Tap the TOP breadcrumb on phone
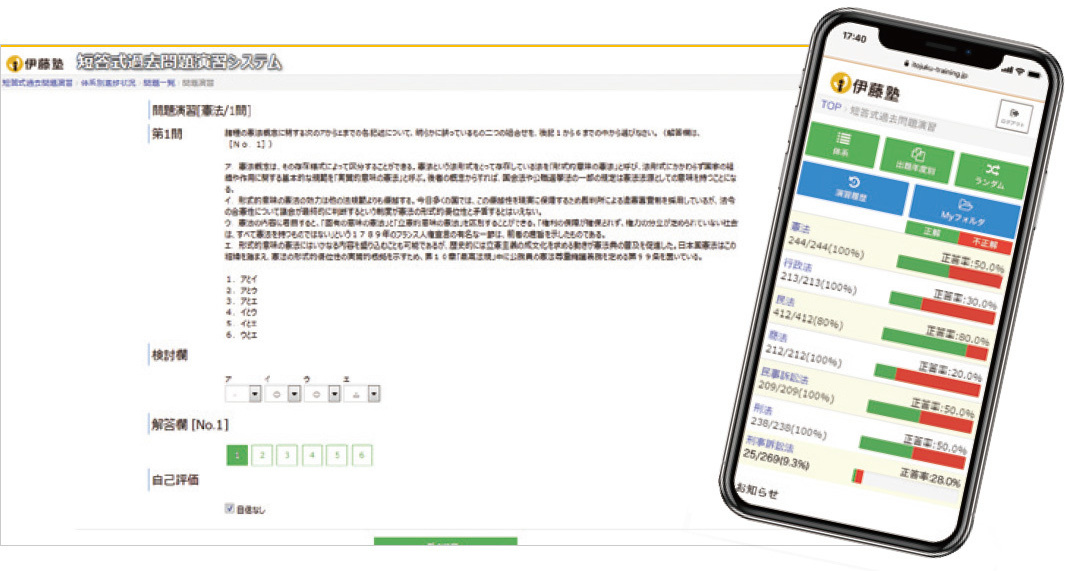The width and height of the screenshot is (1065, 571). (830, 104)
